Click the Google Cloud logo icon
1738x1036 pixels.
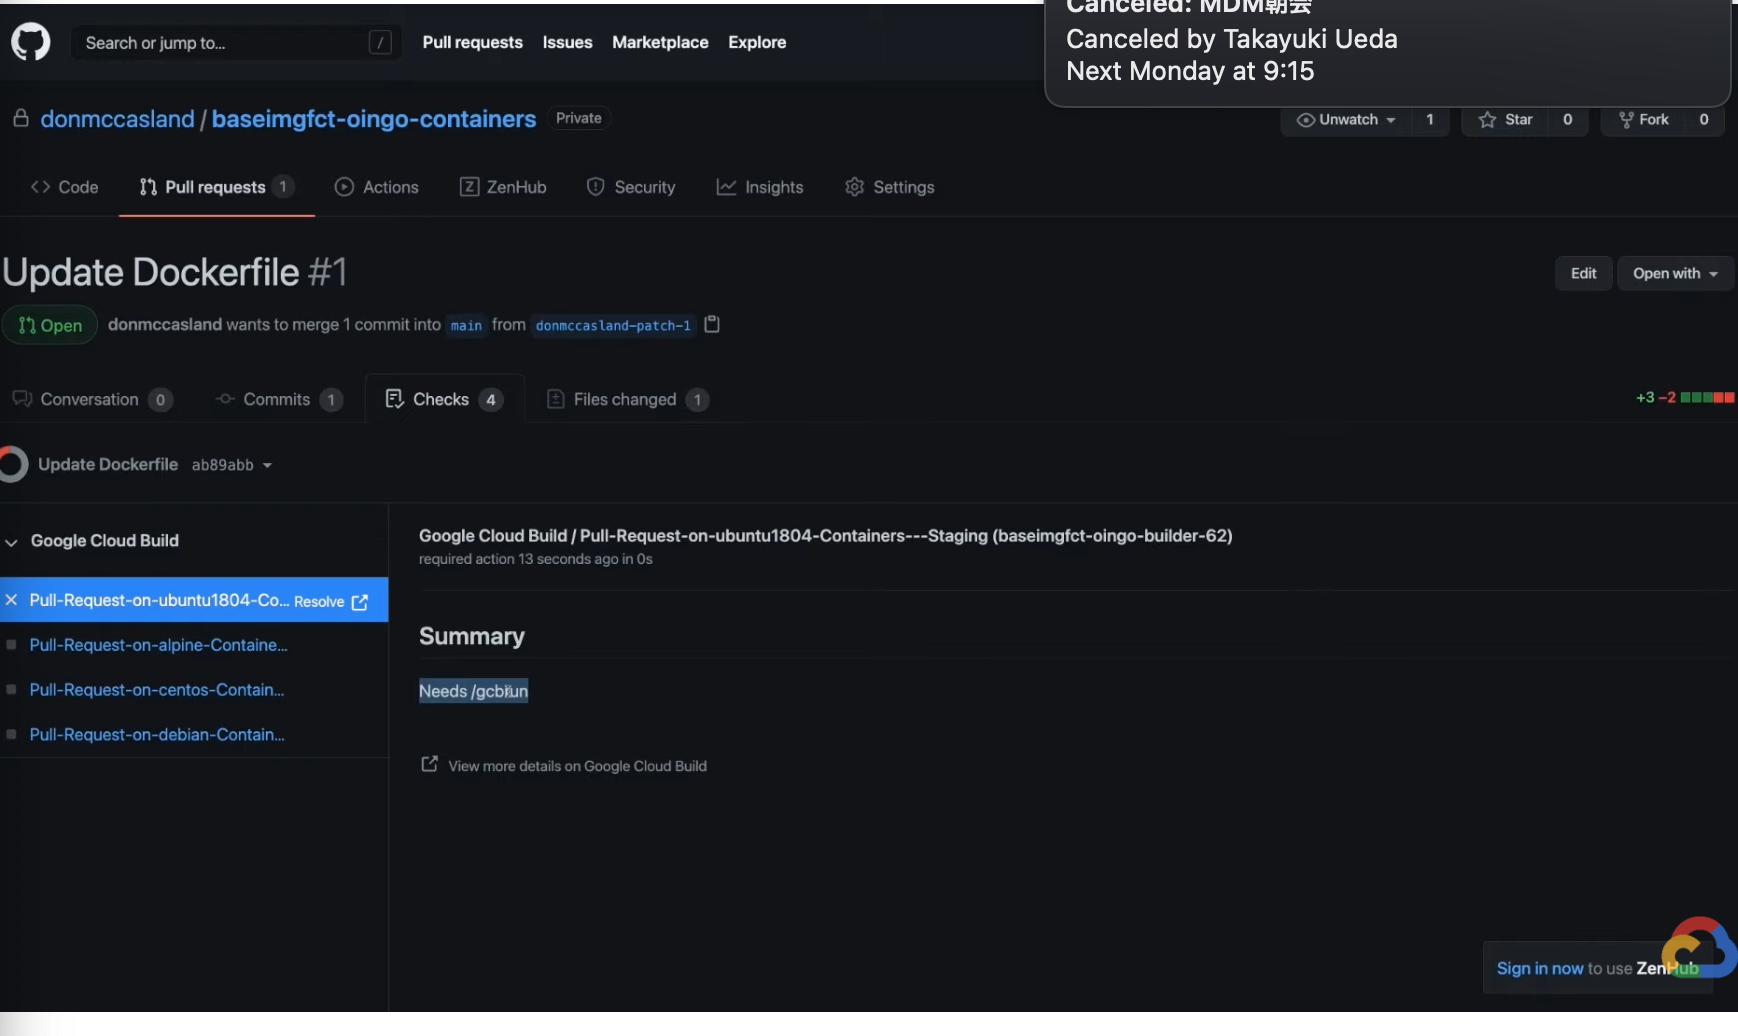(1699, 947)
